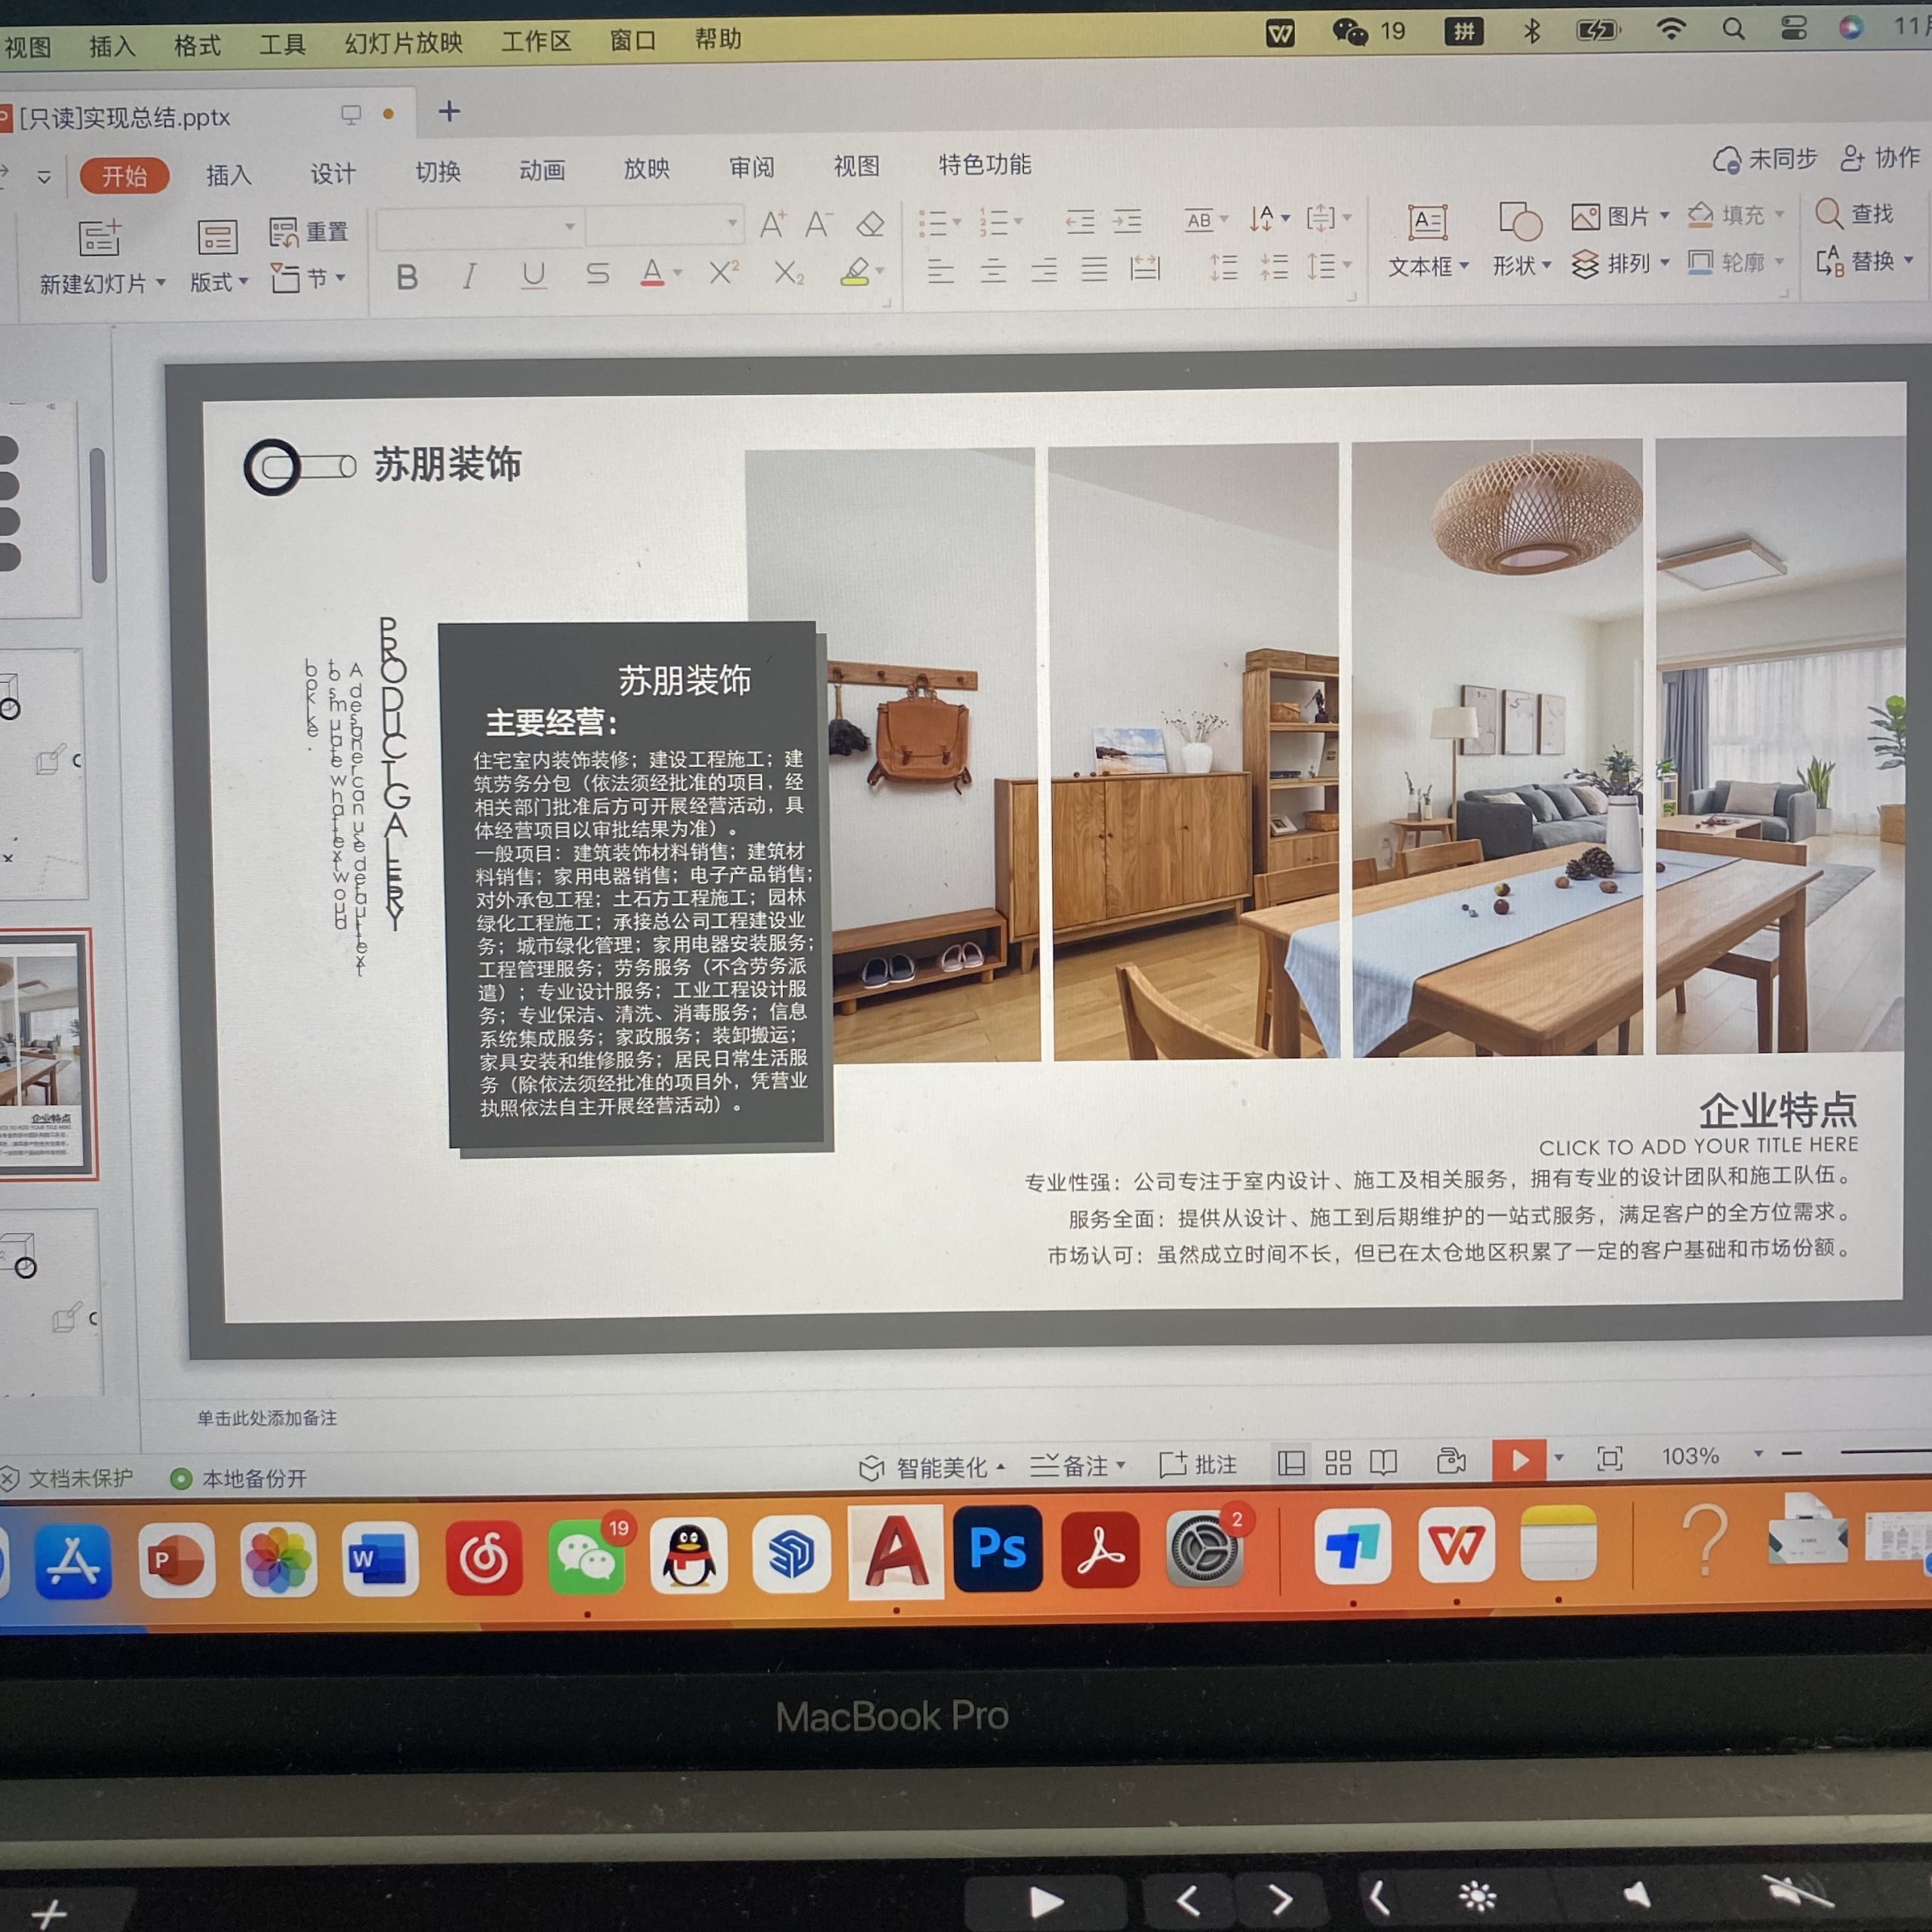Switch to reading view mode
1932x1932 pixels.
click(1383, 1463)
